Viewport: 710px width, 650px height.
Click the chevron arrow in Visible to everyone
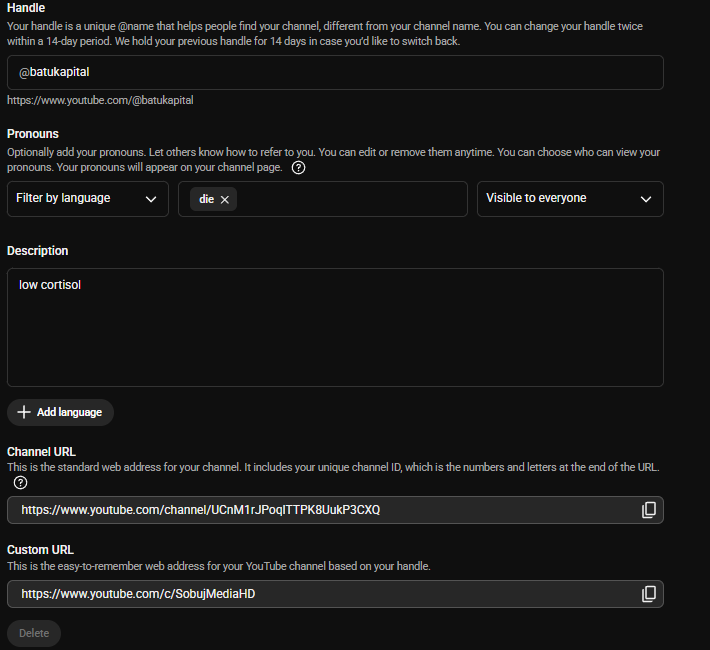(x=646, y=199)
